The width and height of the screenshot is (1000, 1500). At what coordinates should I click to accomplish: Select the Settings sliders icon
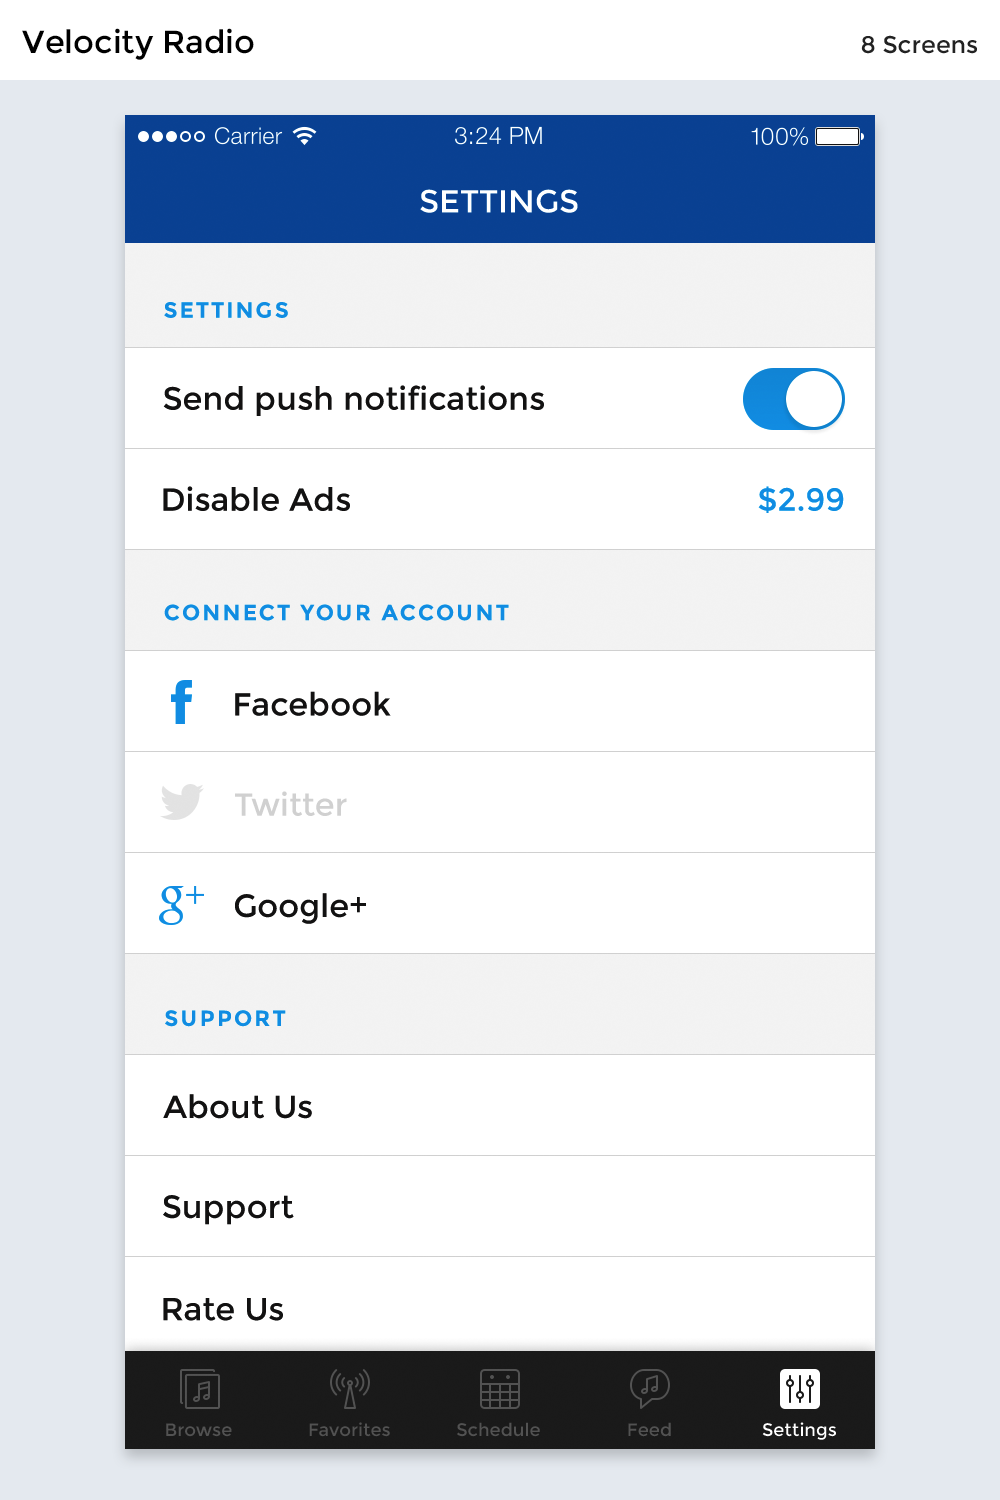[x=799, y=1388]
